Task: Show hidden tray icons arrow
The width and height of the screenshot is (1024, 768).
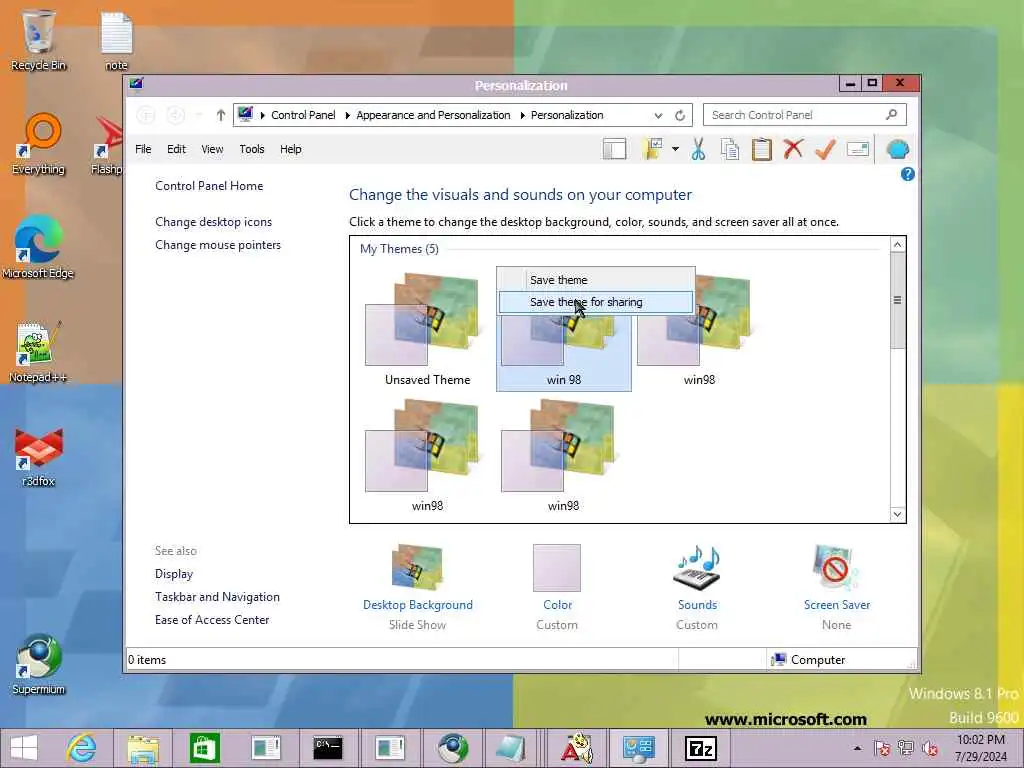Action: click(x=857, y=748)
